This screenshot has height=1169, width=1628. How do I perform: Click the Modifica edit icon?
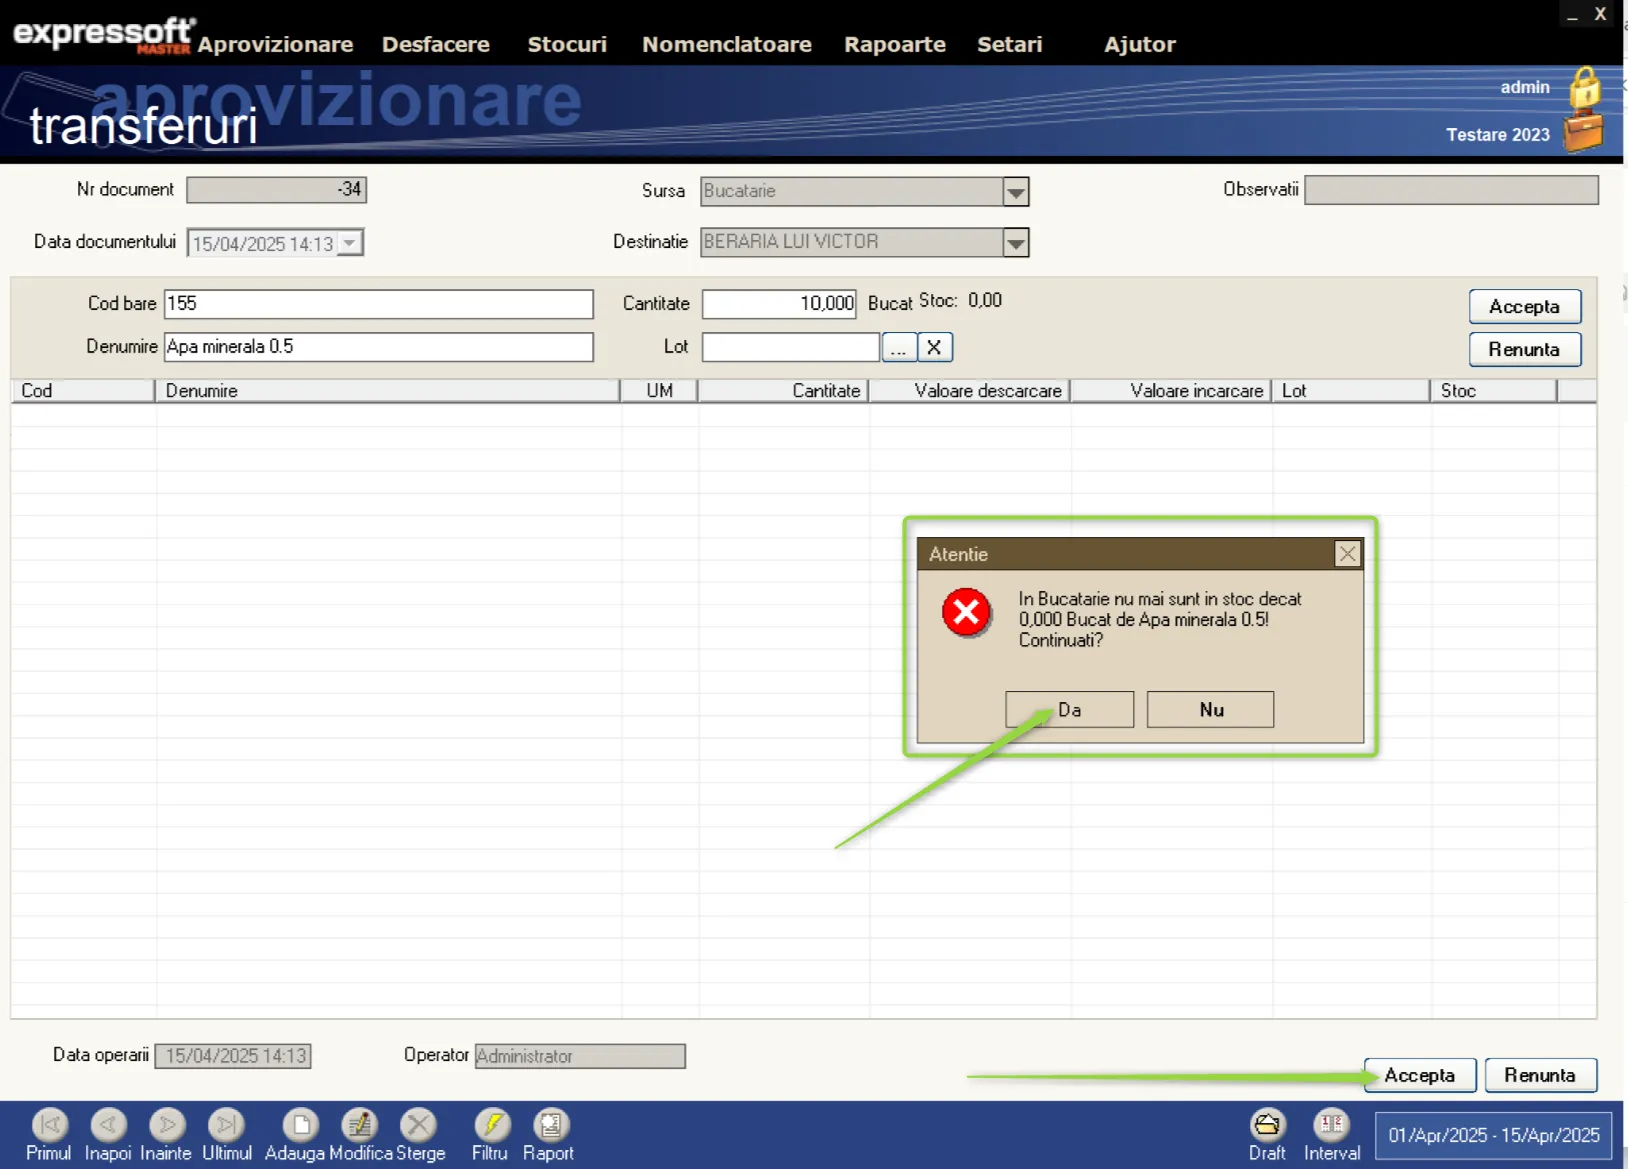coord(359,1125)
